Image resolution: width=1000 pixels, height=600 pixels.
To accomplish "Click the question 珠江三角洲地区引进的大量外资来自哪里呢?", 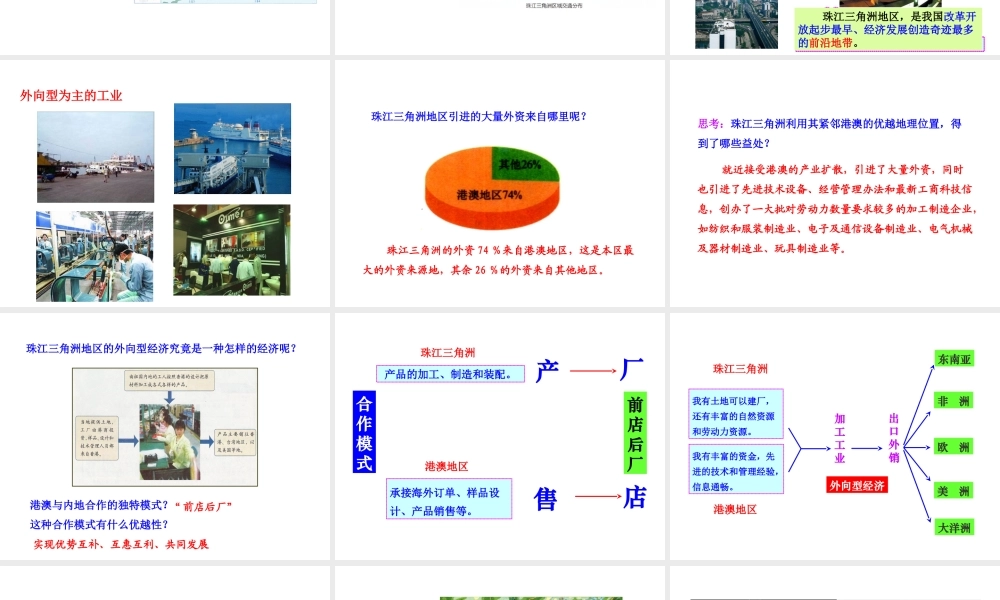I will (479, 116).
